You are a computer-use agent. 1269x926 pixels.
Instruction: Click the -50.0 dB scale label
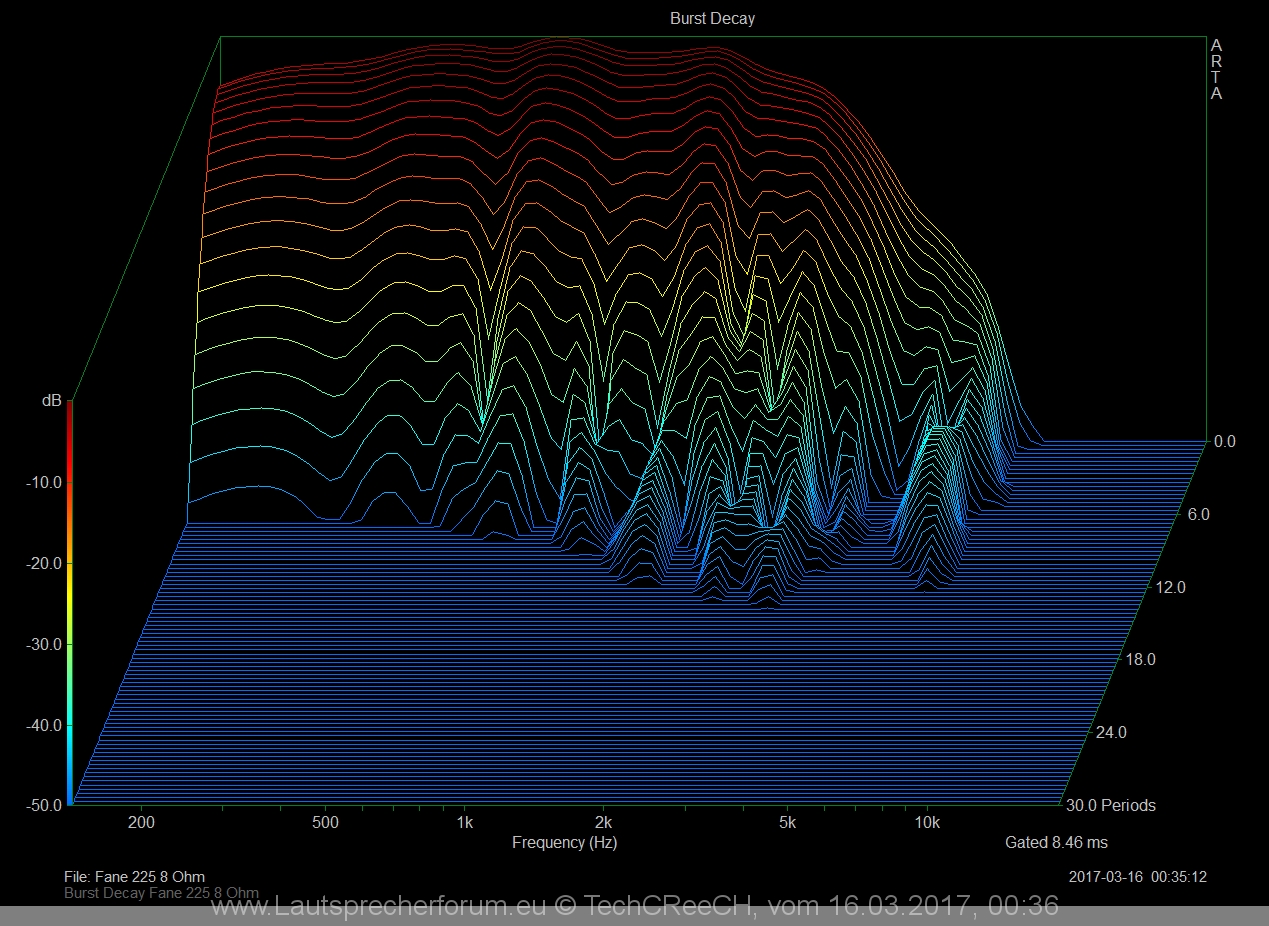pyautogui.click(x=44, y=805)
